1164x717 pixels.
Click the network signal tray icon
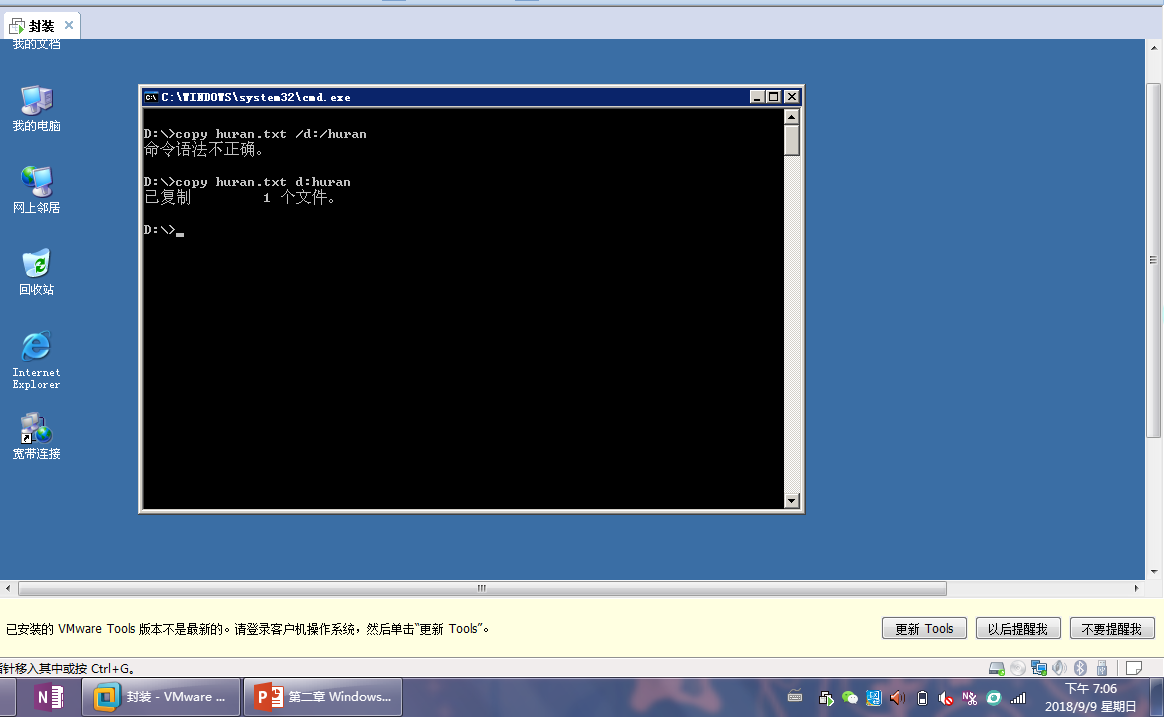pos(1018,698)
